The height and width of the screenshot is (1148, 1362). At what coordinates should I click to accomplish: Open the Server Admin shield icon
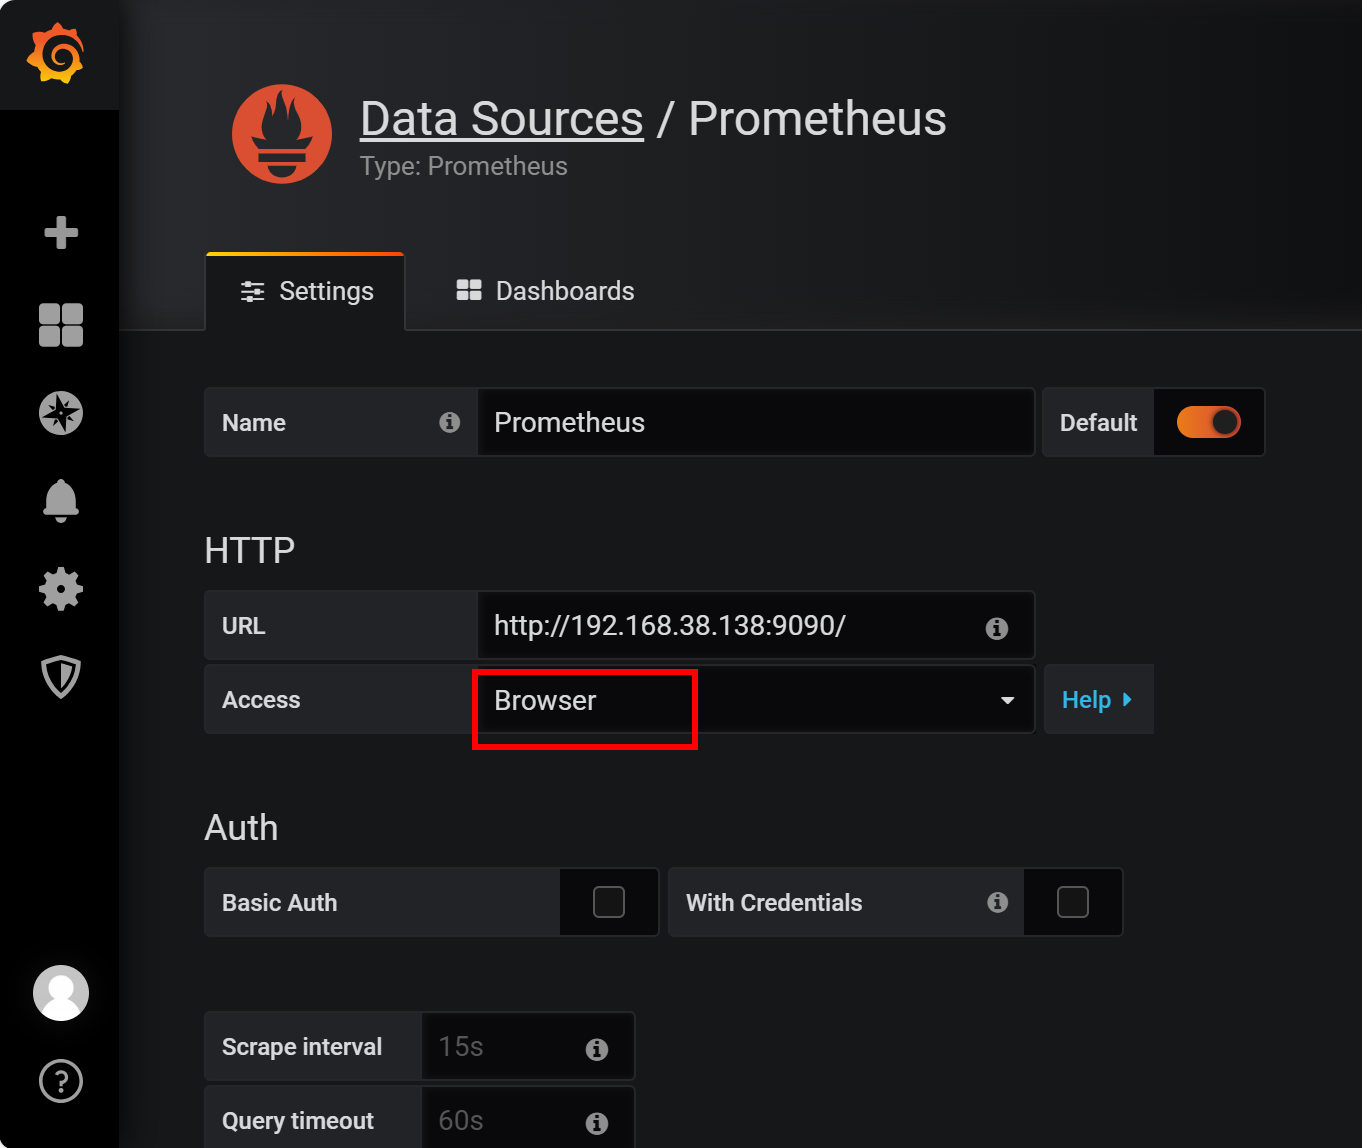pyautogui.click(x=61, y=677)
